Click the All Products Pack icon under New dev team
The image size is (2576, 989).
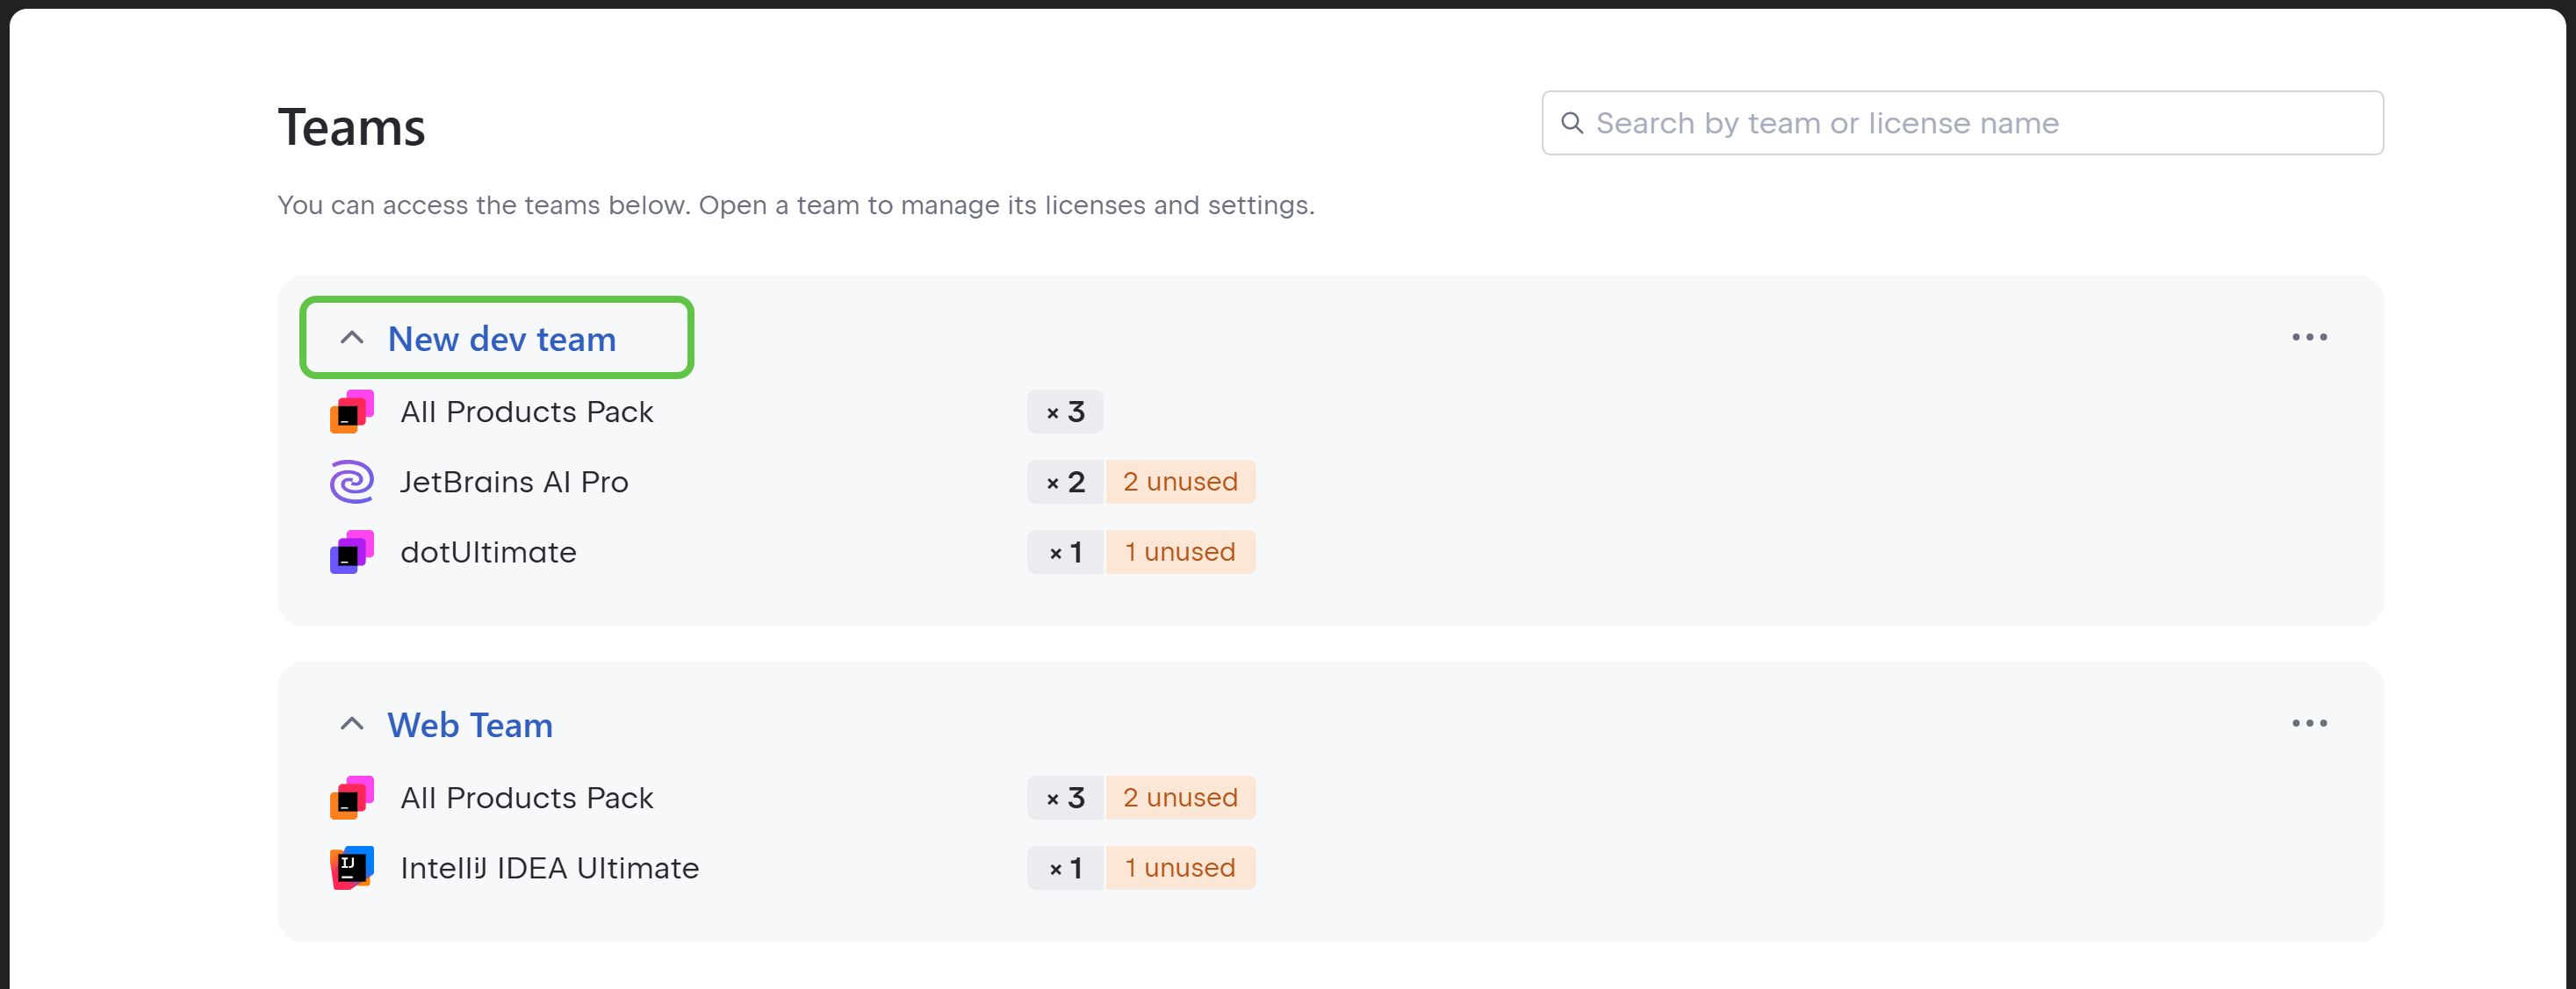point(352,412)
